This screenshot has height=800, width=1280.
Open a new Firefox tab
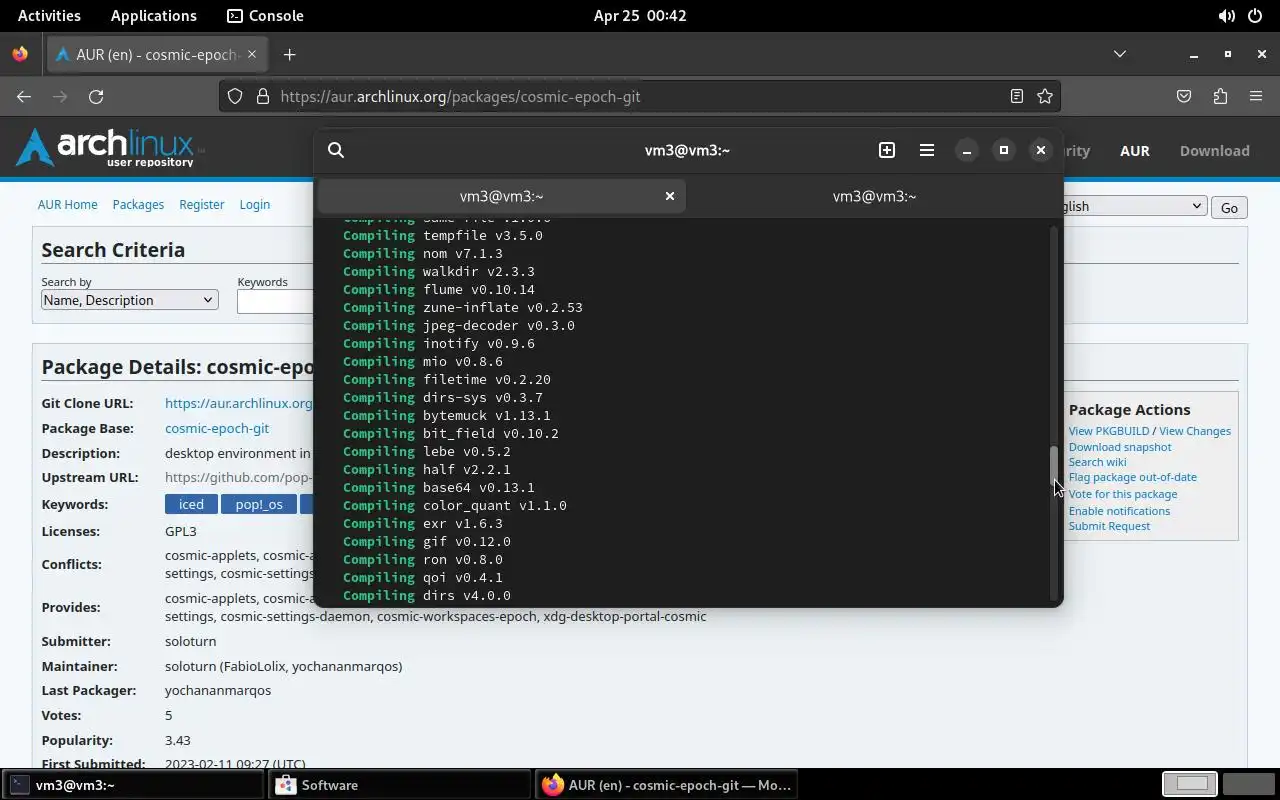tap(290, 55)
